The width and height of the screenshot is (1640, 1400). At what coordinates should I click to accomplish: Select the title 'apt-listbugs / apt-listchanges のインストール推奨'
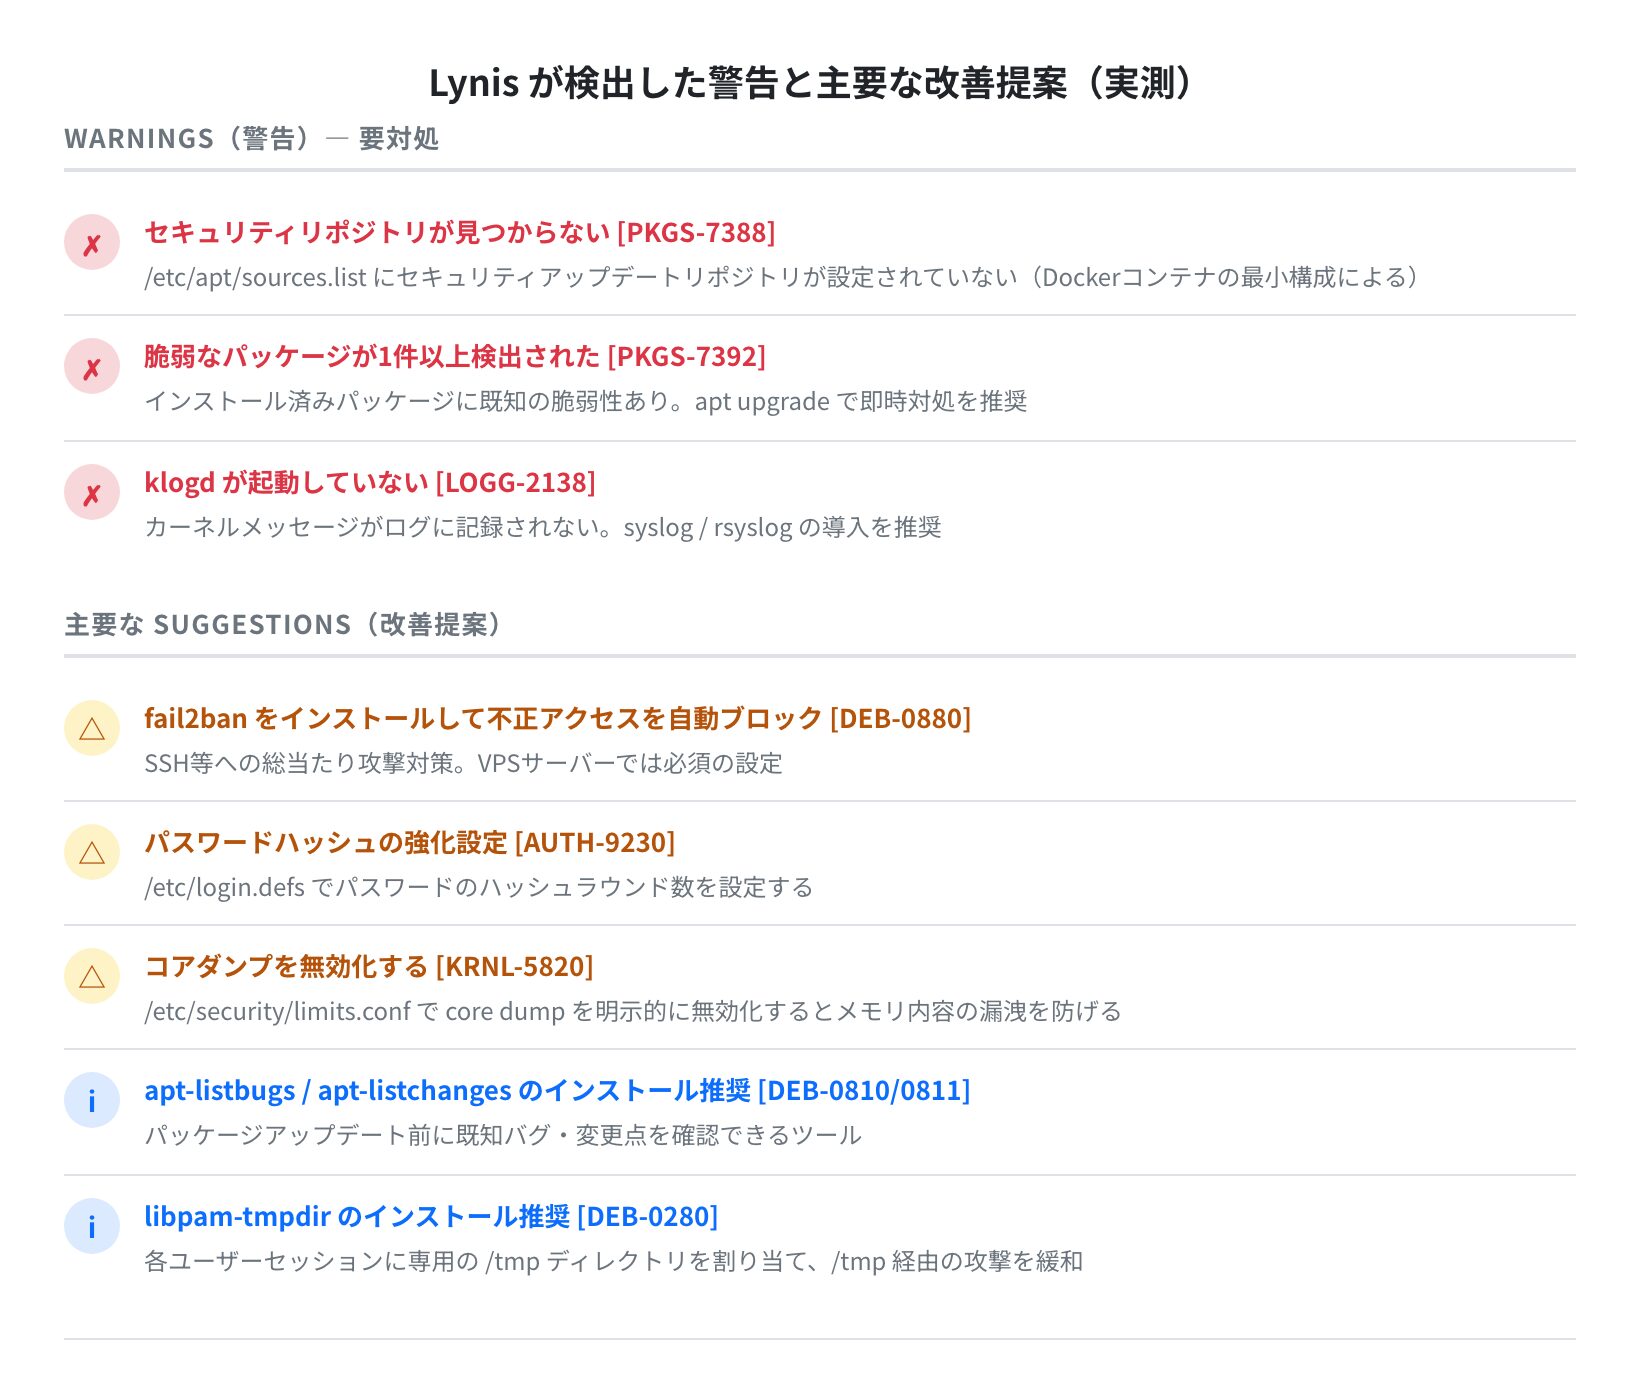[x=448, y=1090]
